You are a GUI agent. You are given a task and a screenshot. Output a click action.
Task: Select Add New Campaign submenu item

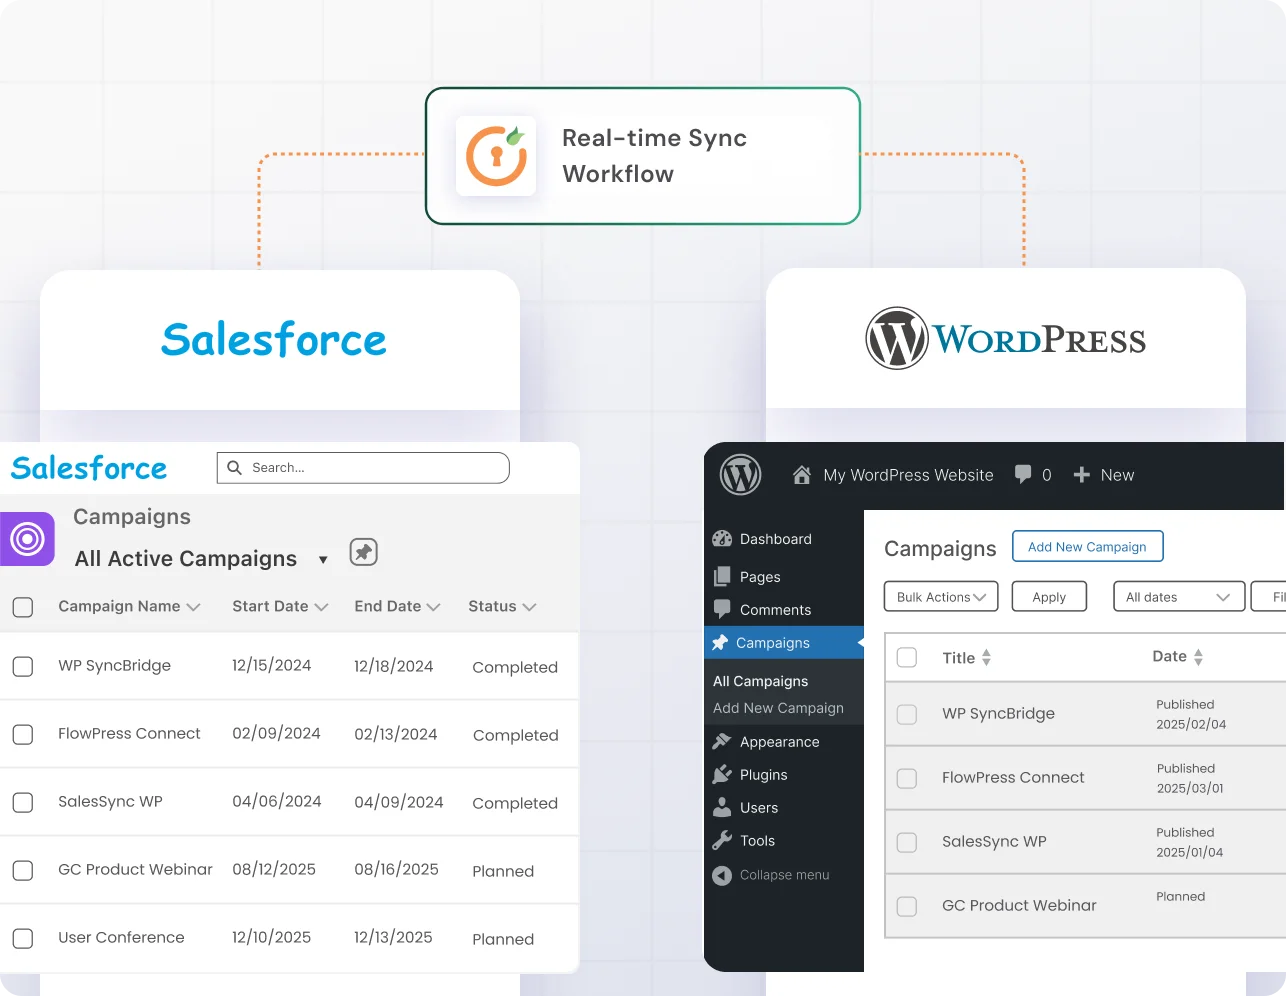[778, 708]
